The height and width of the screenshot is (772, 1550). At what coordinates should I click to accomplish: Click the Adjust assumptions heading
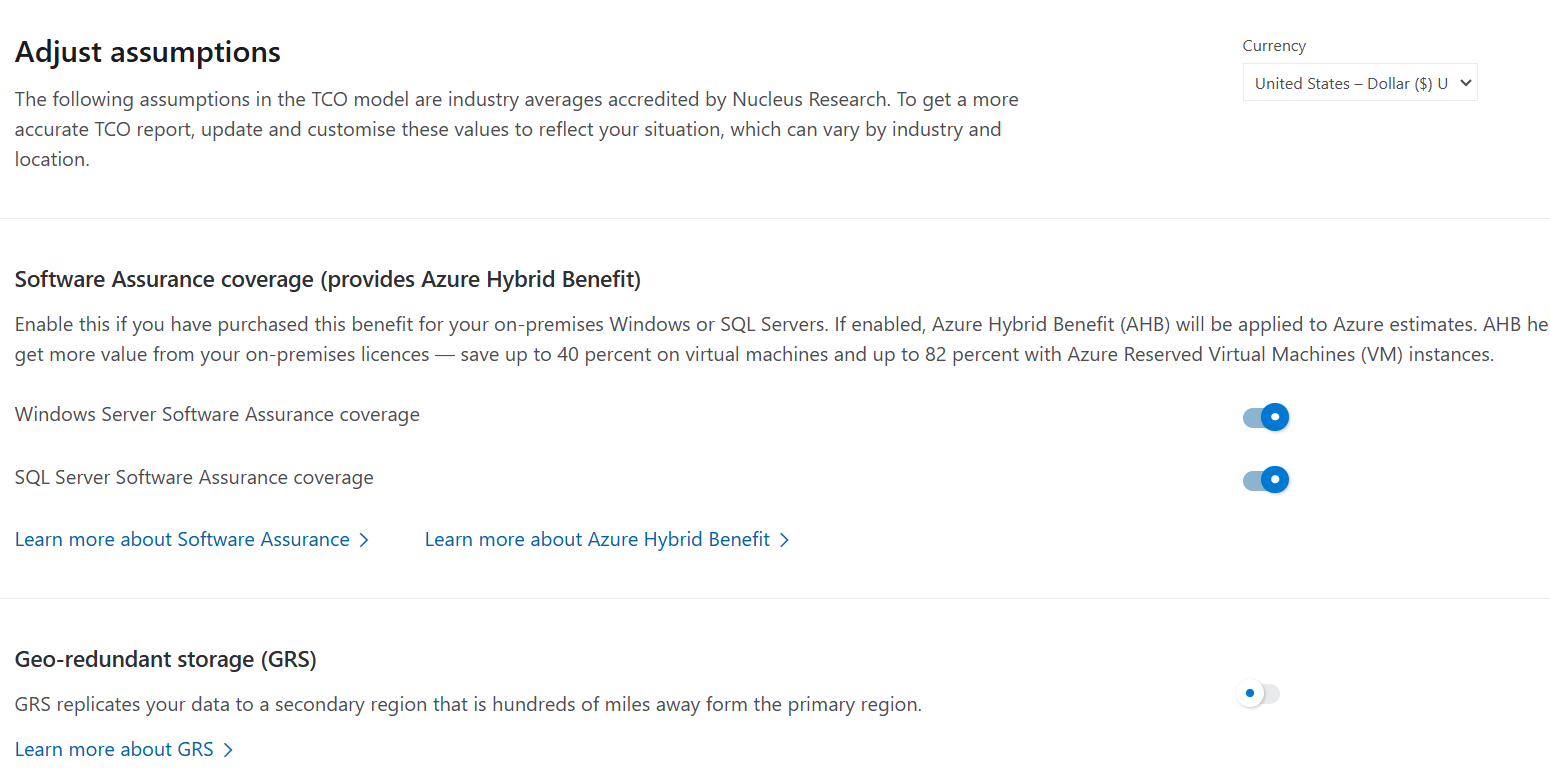(148, 52)
